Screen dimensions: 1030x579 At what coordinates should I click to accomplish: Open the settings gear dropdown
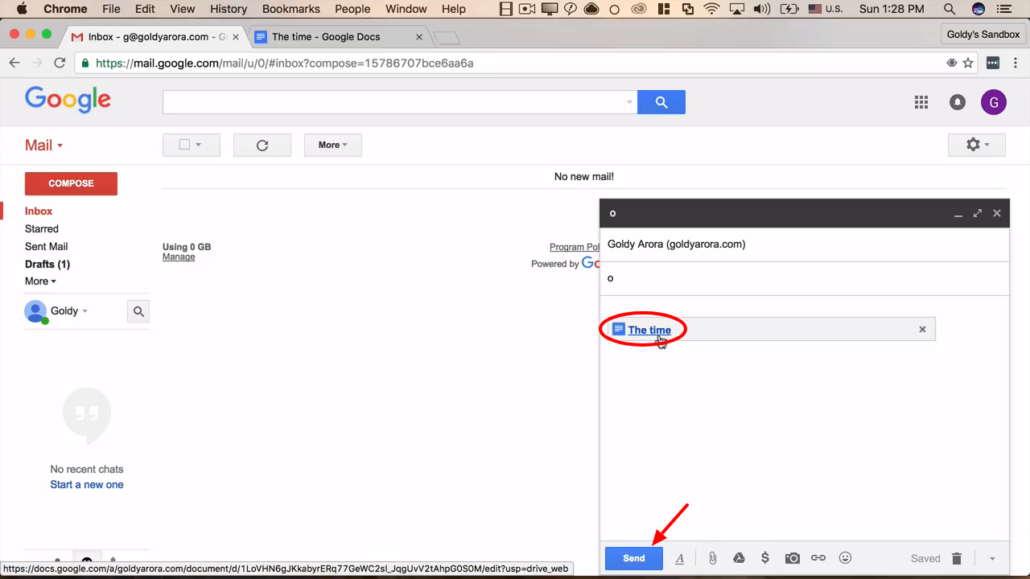tap(977, 145)
